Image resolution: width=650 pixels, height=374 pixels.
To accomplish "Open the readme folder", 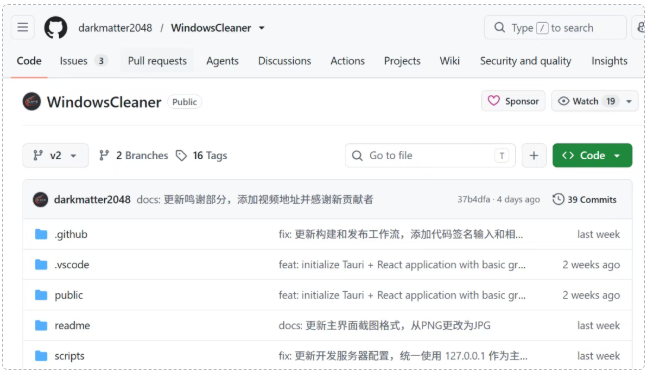I will pos(72,325).
